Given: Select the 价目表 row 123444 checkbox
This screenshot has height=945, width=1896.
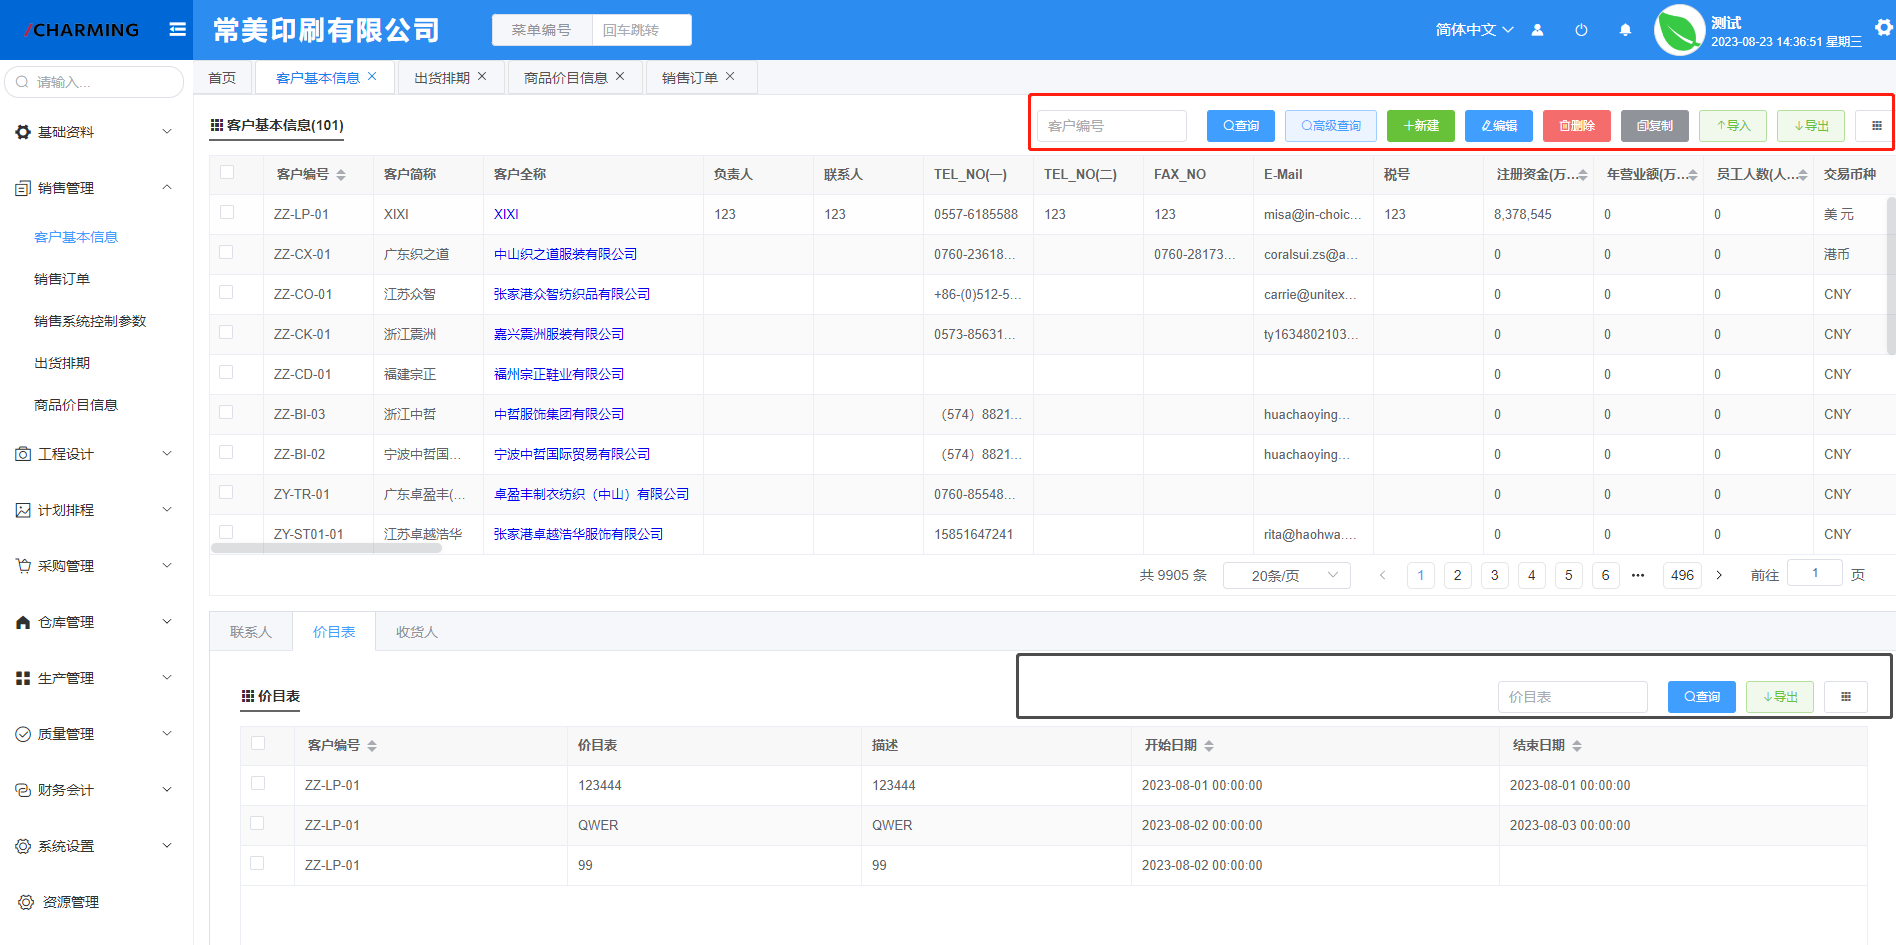Looking at the screenshot, I should 258,783.
